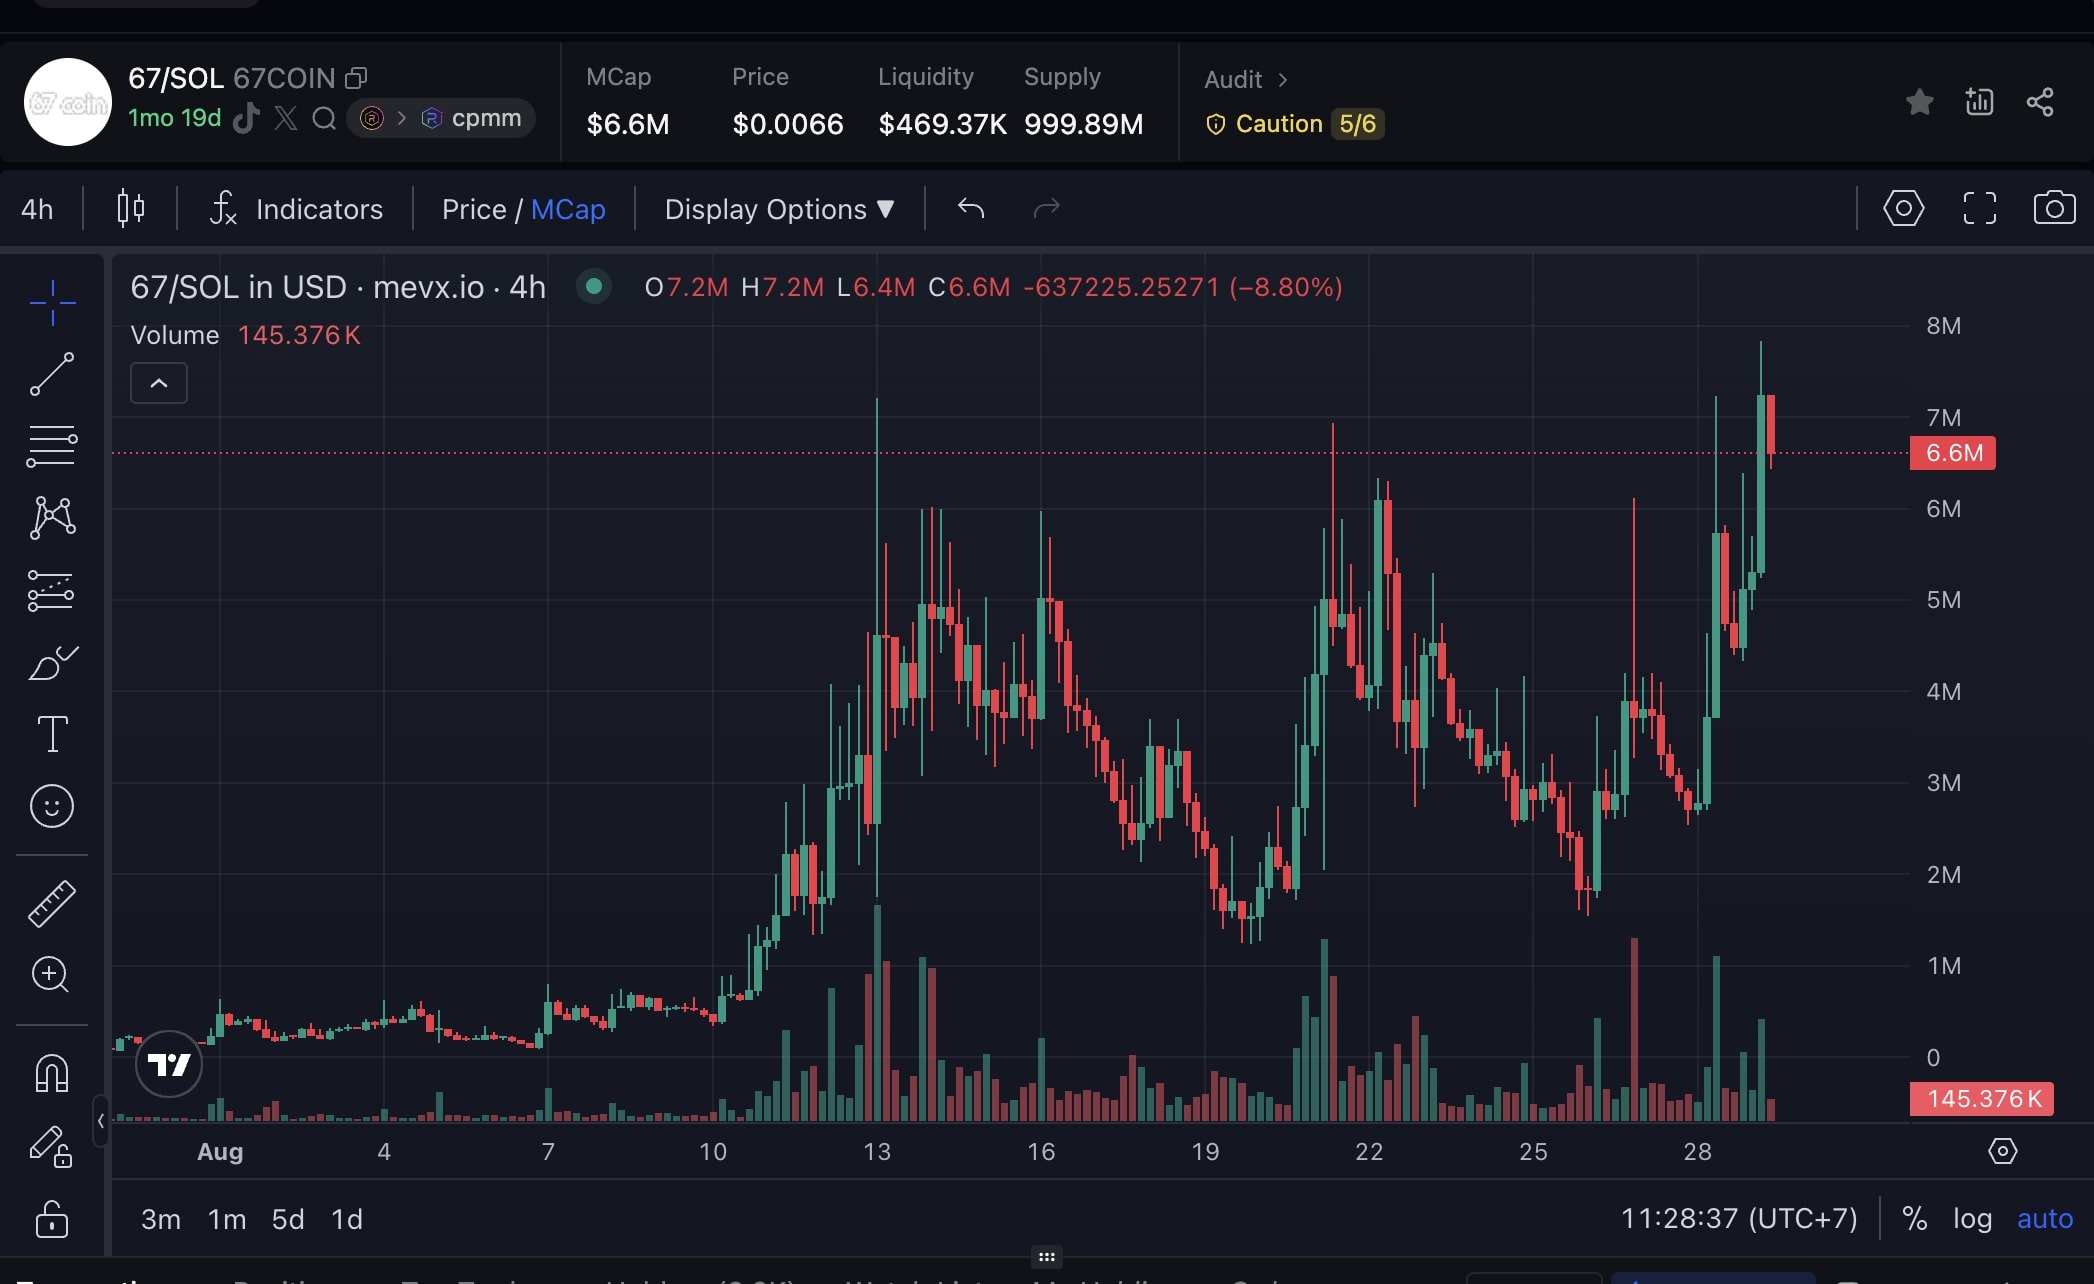This screenshot has width=2094, height=1284.
Task: Open price axis settings gear
Action: click(2003, 1151)
